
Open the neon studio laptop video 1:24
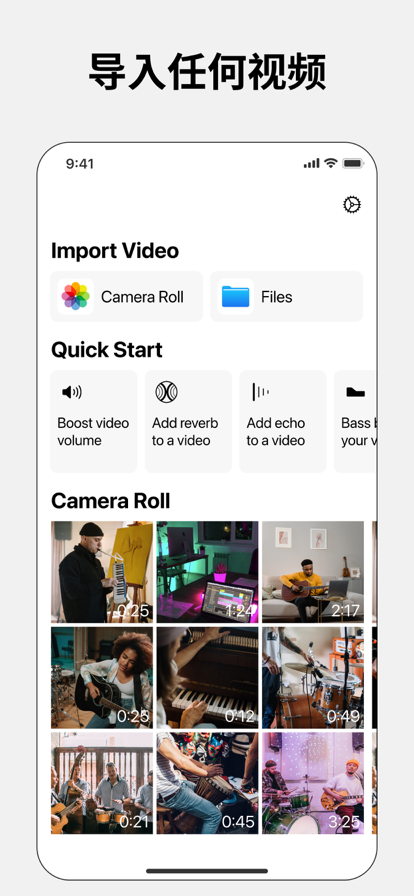click(208, 571)
